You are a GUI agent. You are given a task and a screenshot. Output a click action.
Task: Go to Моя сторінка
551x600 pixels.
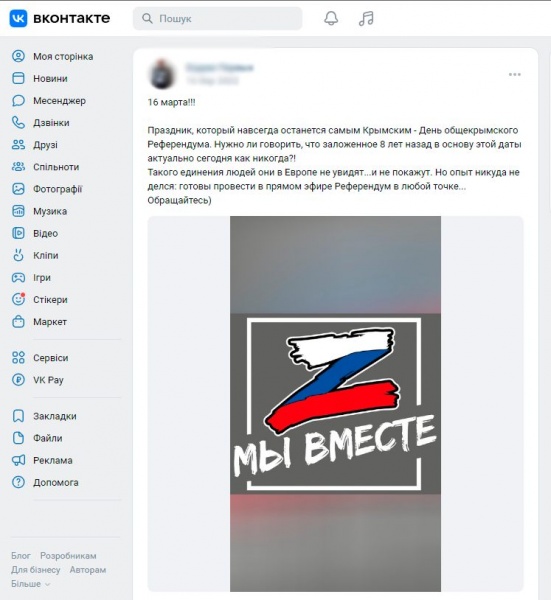tap(63, 57)
